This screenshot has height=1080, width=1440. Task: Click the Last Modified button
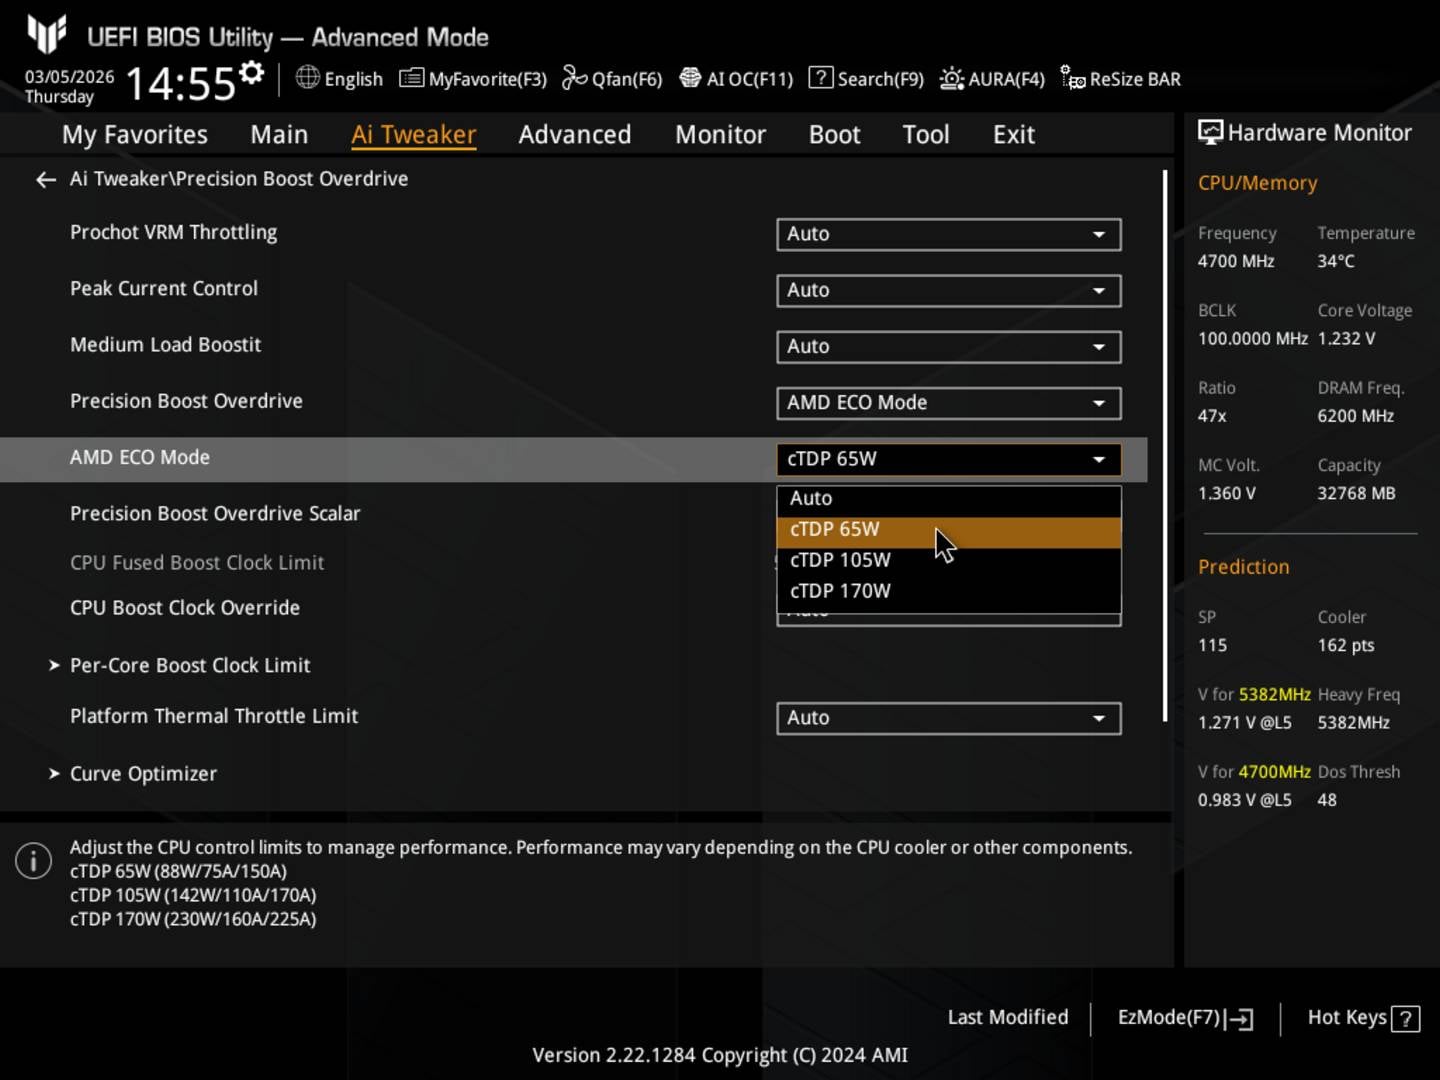[x=1008, y=1017]
